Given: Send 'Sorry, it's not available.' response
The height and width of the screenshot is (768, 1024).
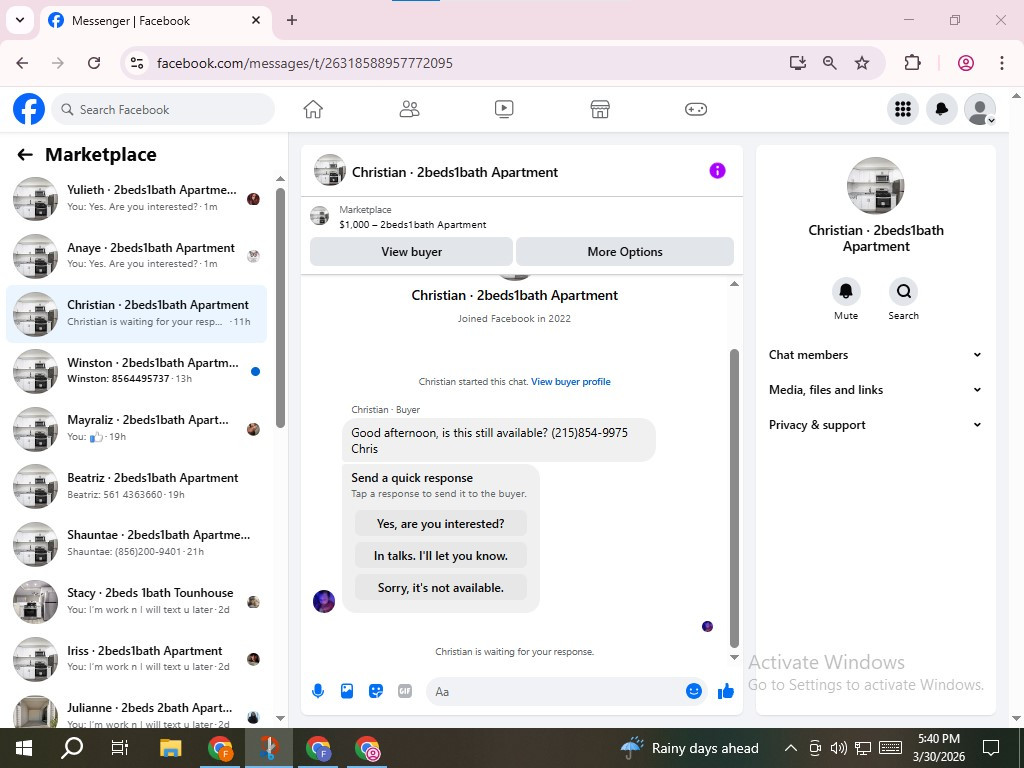Looking at the screenshot, I should pyautogui.click(x=441, y=588).
